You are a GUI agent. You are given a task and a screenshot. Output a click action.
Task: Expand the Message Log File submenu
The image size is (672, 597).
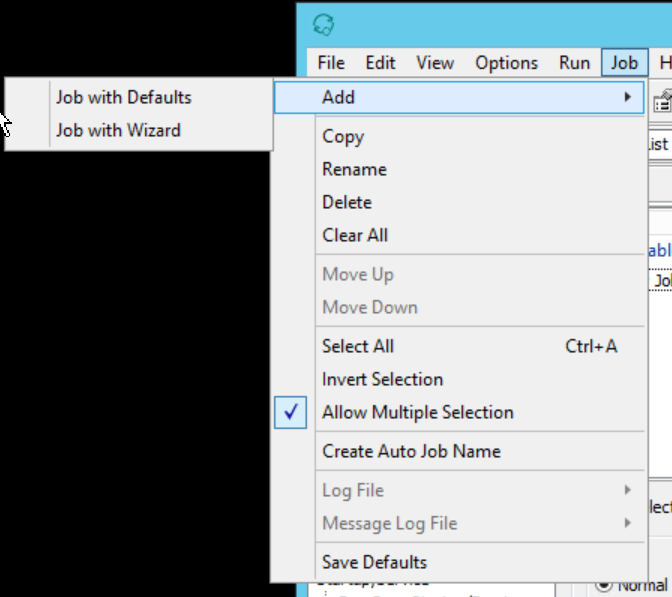tap(627, 523)
